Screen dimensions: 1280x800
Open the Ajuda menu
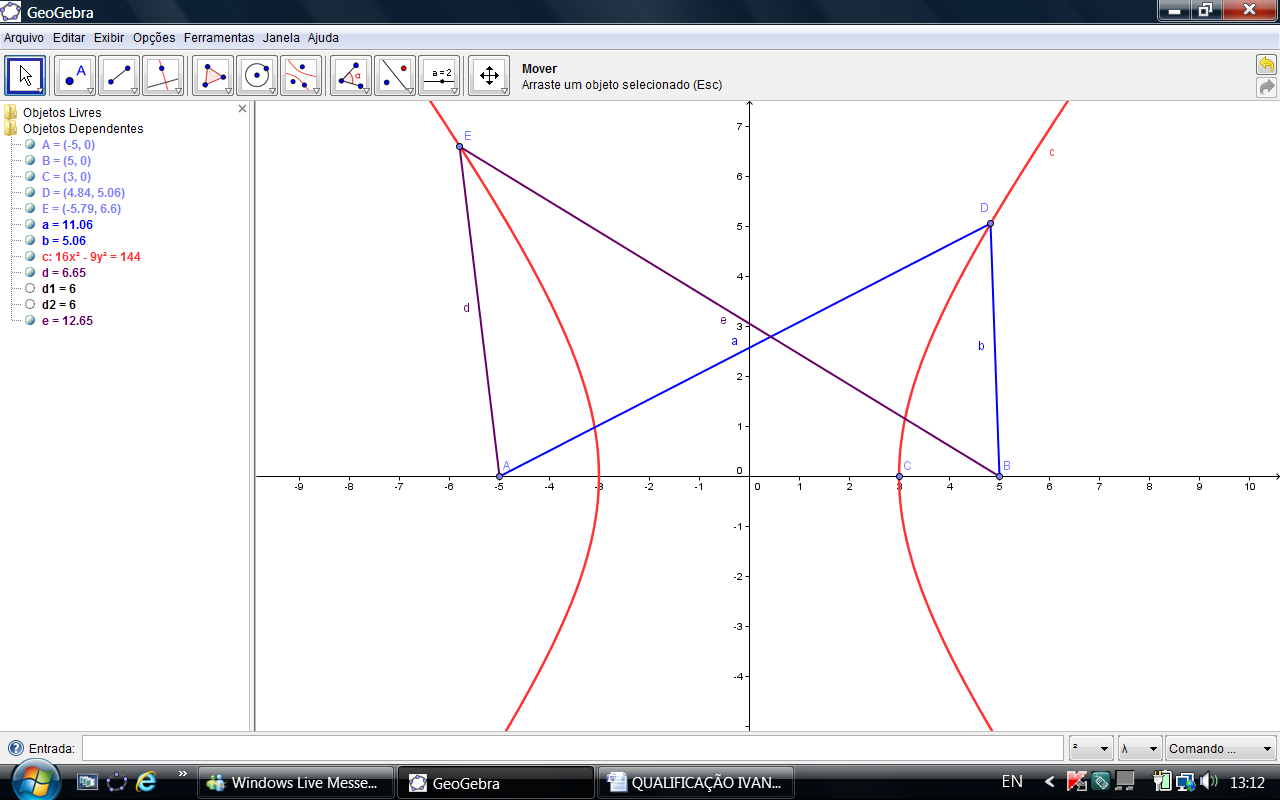(x=323, y=38)
